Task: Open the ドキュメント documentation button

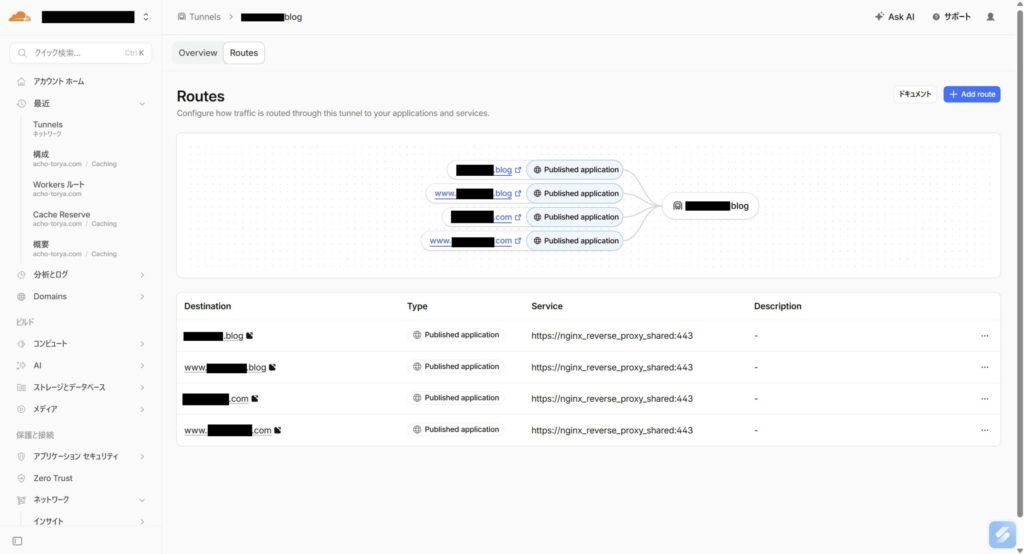Action: (914, 94)
